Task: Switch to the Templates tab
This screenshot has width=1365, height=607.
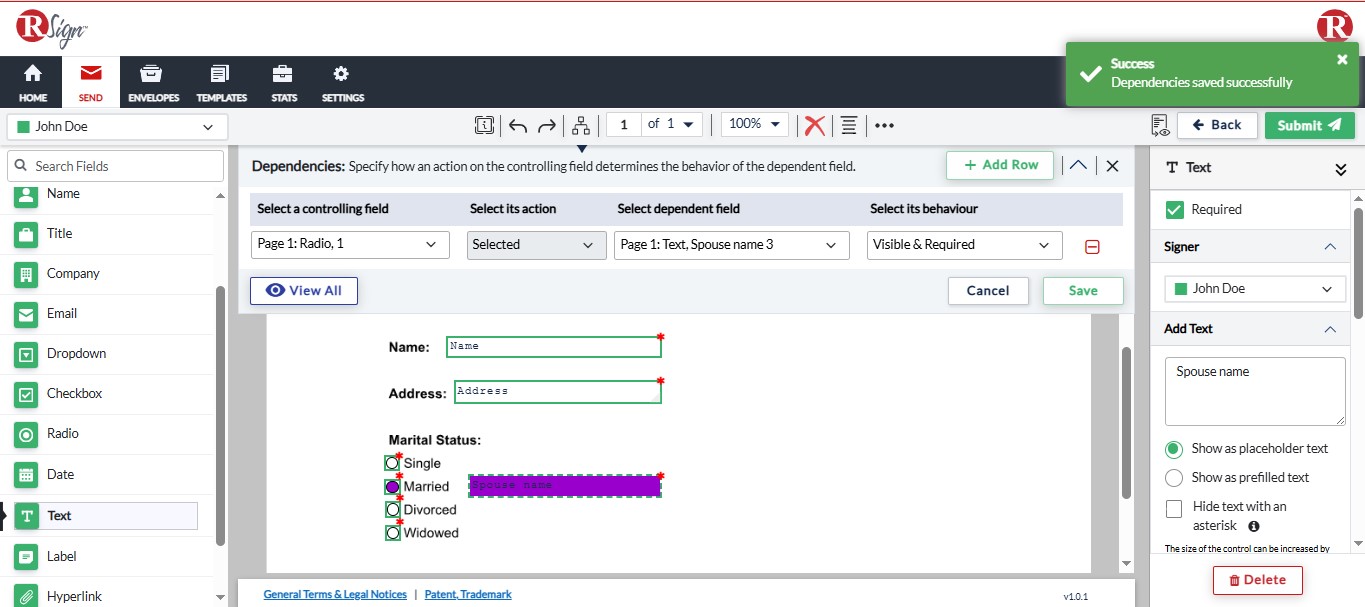Action: pyautogui.click(x=221, y=82)
